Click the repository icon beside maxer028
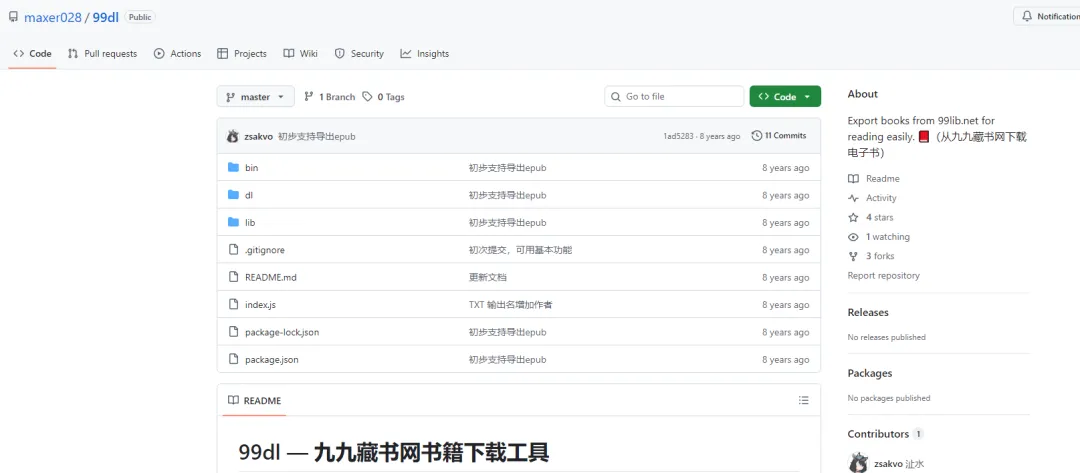The height and width of the screenshot is (473, 1080). pos(13,17)
